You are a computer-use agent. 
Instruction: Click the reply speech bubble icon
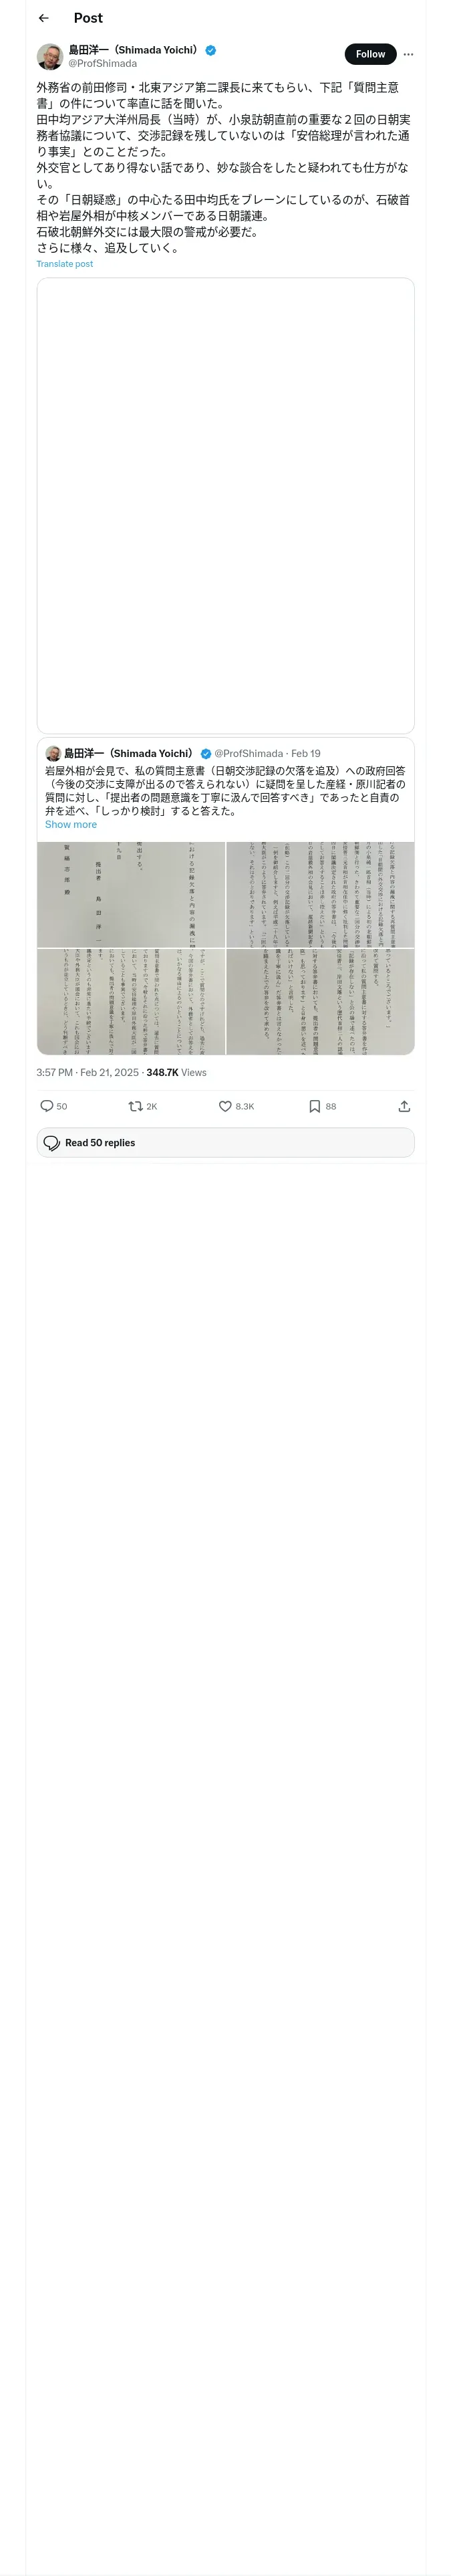pyautogui.click(x=47, y=1106)
